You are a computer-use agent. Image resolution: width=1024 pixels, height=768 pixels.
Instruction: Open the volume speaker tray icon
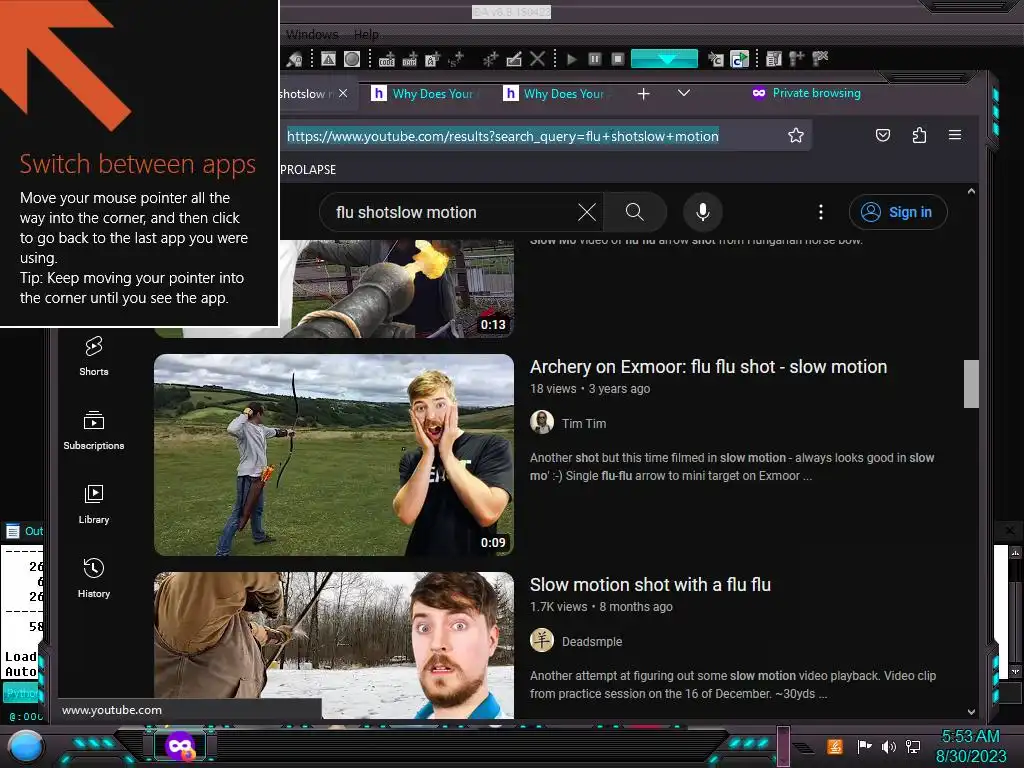(x=888, y=746)
